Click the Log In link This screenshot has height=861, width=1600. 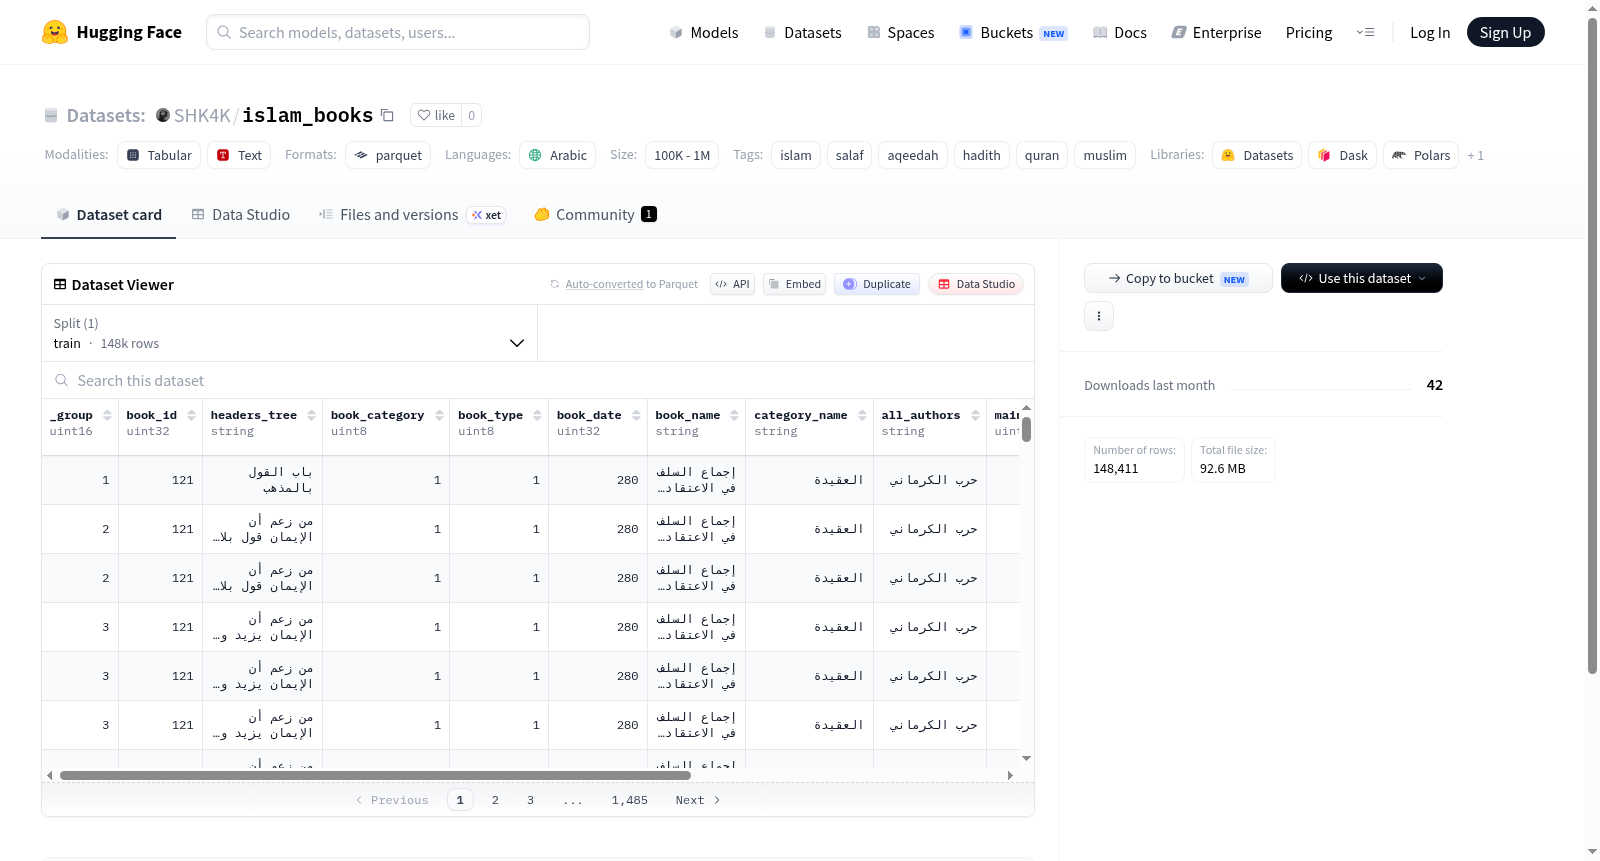pos(1430,33)
